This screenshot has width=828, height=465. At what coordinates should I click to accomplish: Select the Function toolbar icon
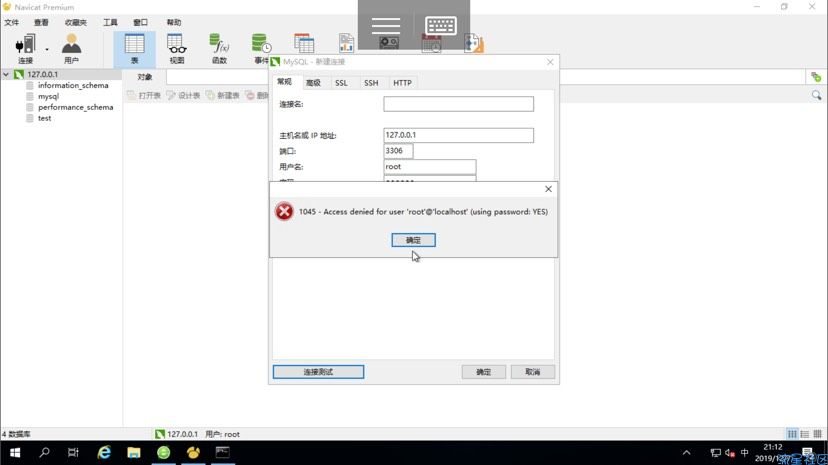[219, 49]
